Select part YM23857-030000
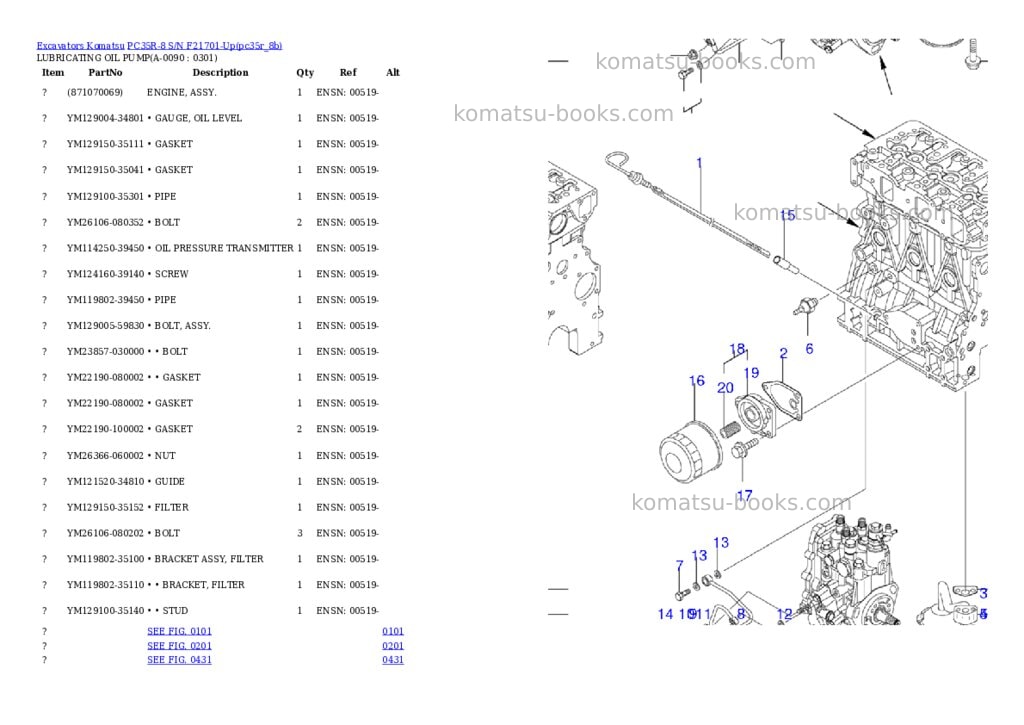The height and width of the screenshot is (725, 1024). 105,351
